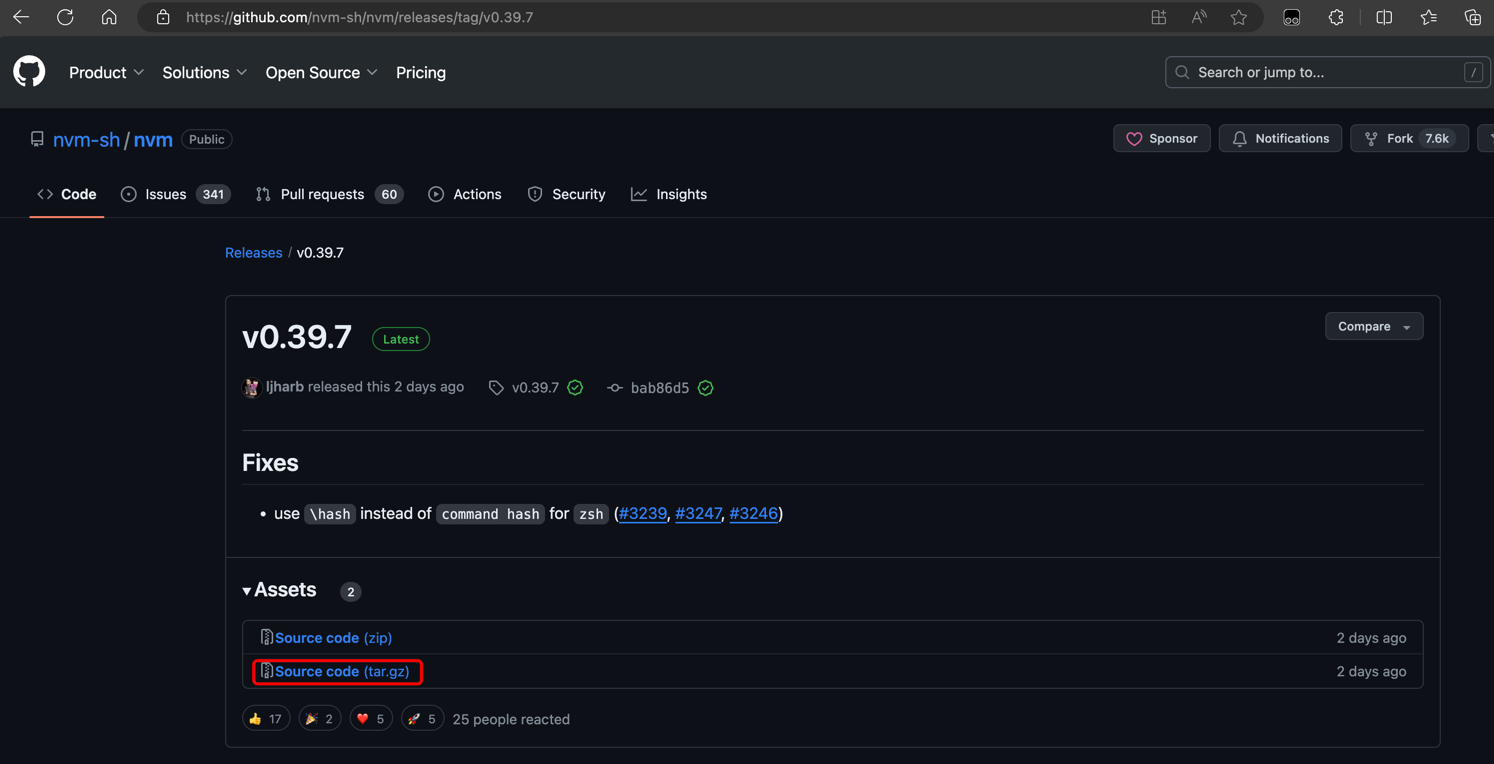Click the repository icon beside nvm-sh
This screenshot has width=1494, height=764.
coord(37,139)
